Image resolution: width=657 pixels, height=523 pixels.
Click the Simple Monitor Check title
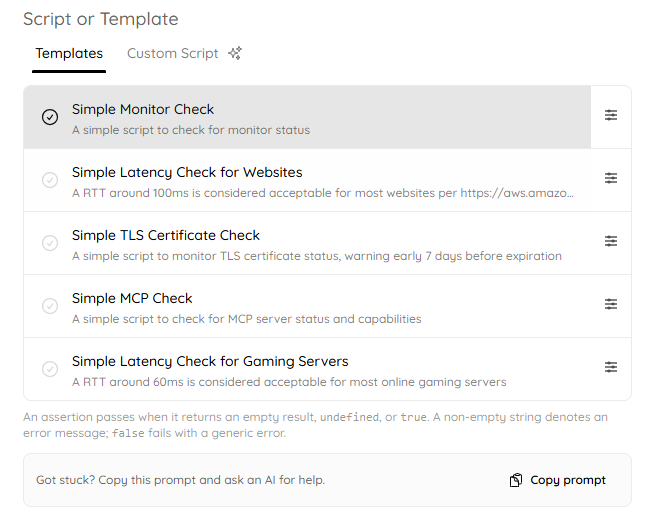(x=143, y=109)
